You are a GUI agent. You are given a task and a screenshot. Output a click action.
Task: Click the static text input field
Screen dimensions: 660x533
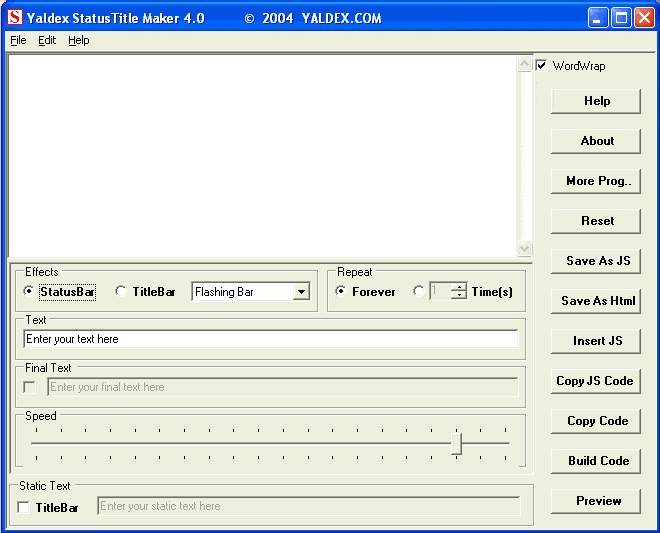(309, 506)
